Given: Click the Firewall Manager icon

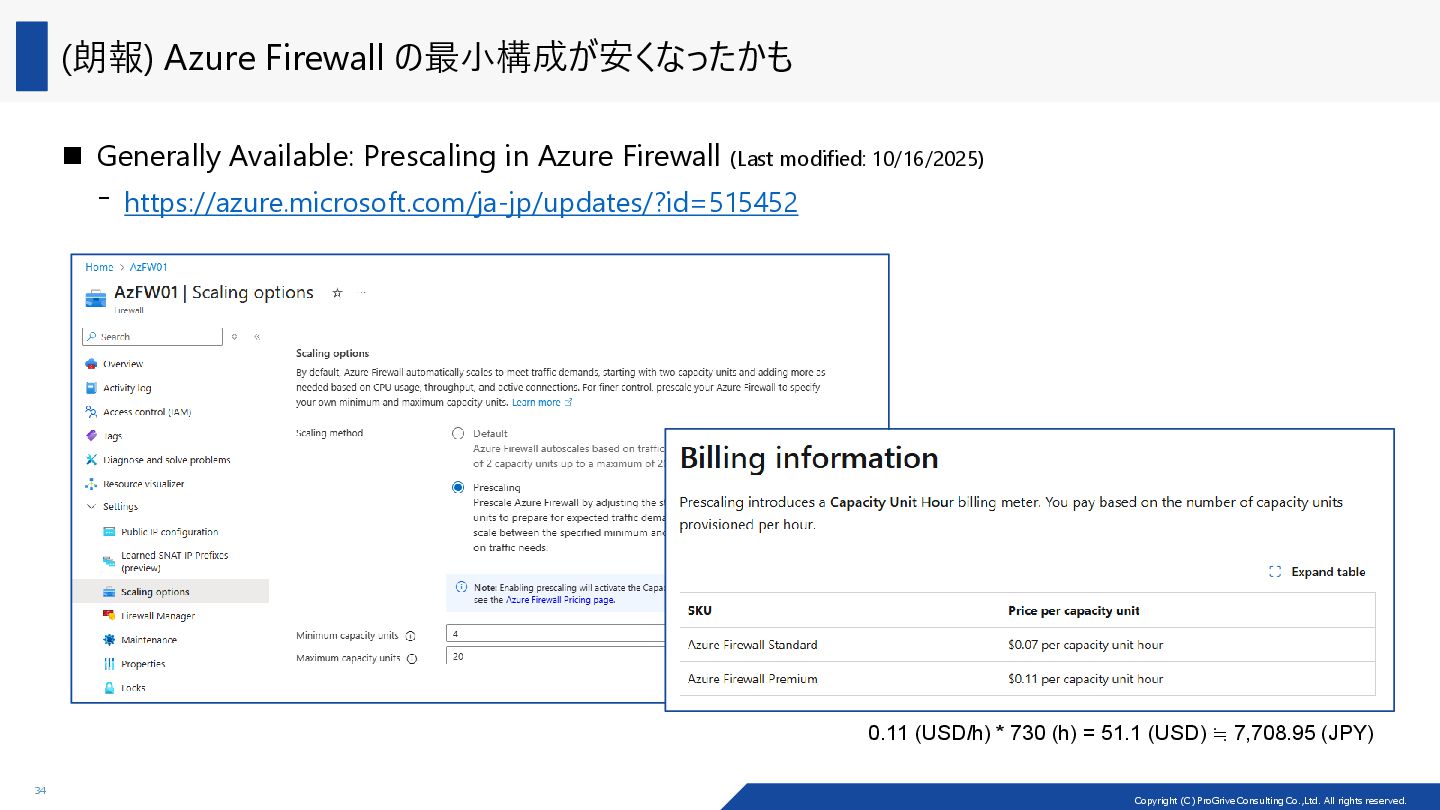Looking at the screenshot, I should pos(110,616).
